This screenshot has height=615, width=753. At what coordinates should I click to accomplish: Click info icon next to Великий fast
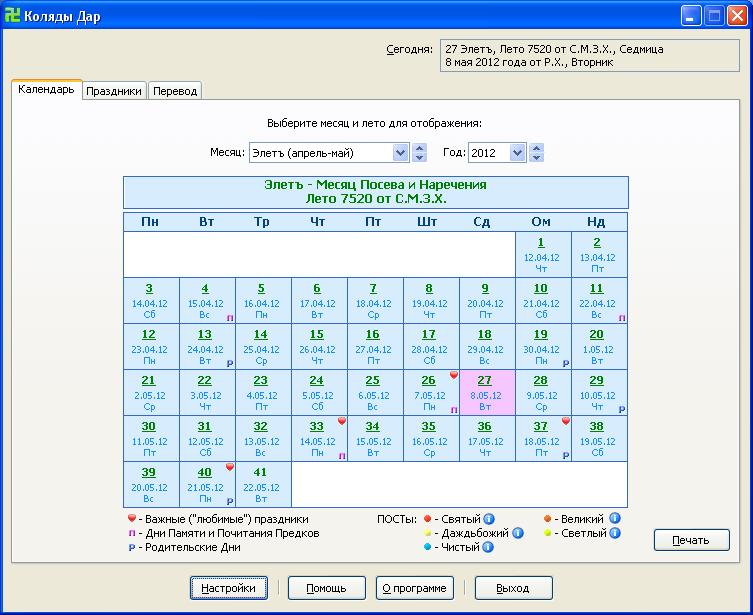pos(615,519)
